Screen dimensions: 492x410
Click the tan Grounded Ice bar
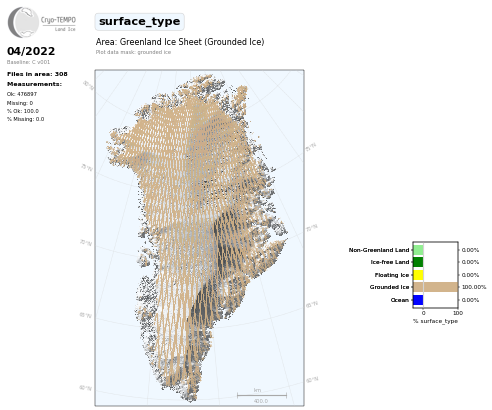coord(436,287)
